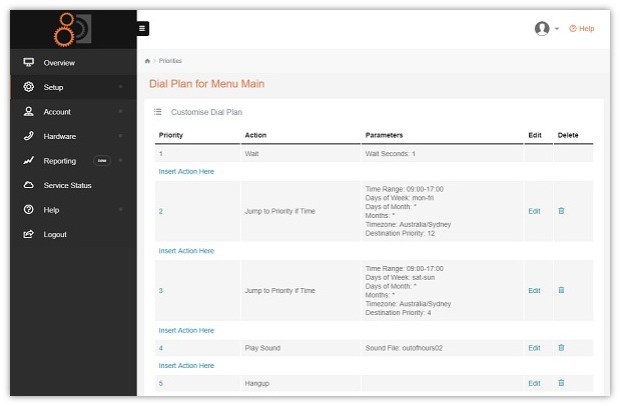The image size is (620, 406).
Task: Delete priority 2 using its trash icon
Action: coord(561,211)
